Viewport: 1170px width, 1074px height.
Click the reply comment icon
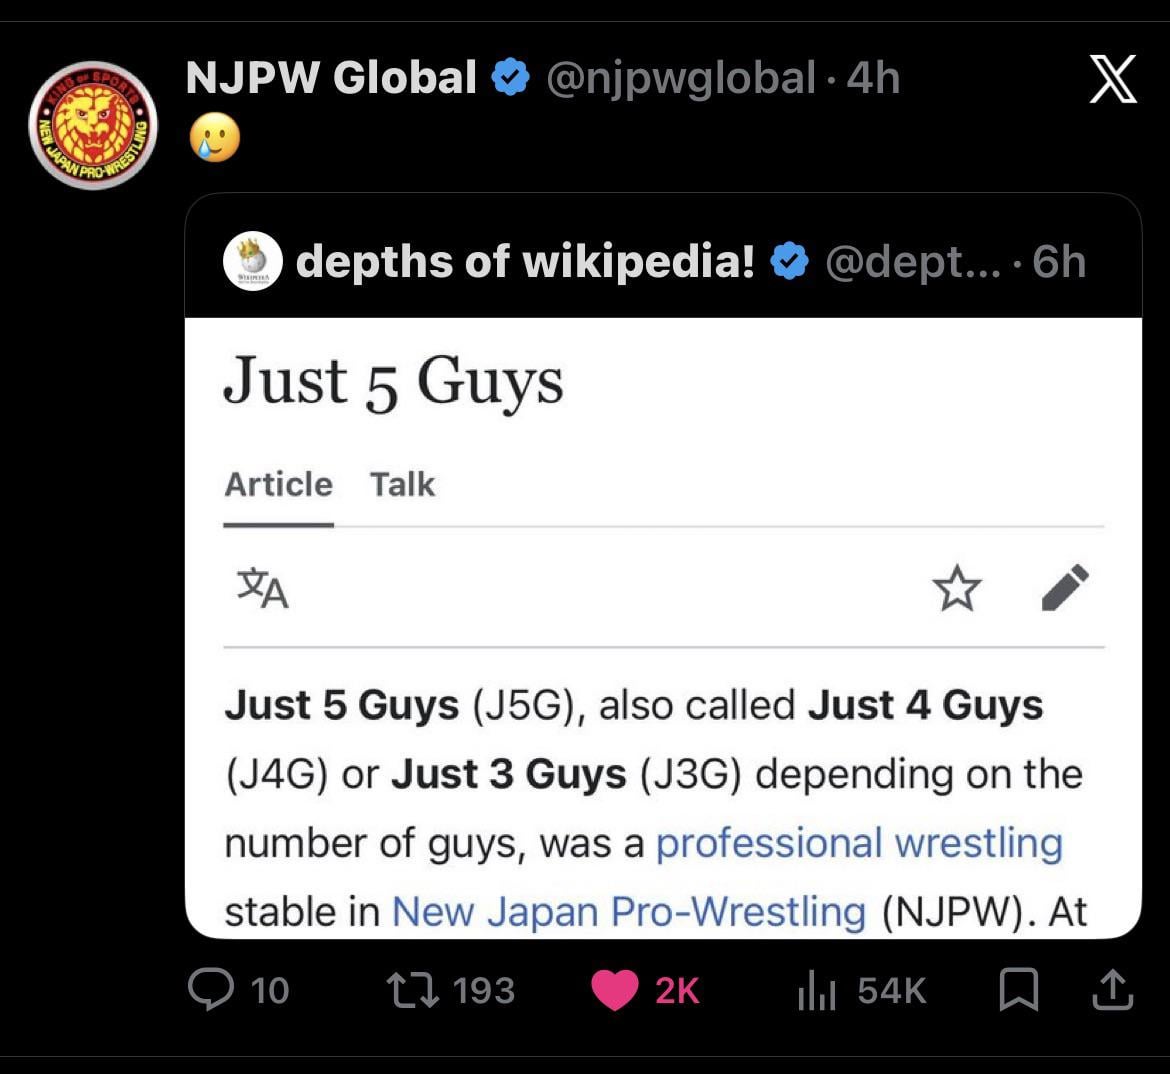point(208,990)
